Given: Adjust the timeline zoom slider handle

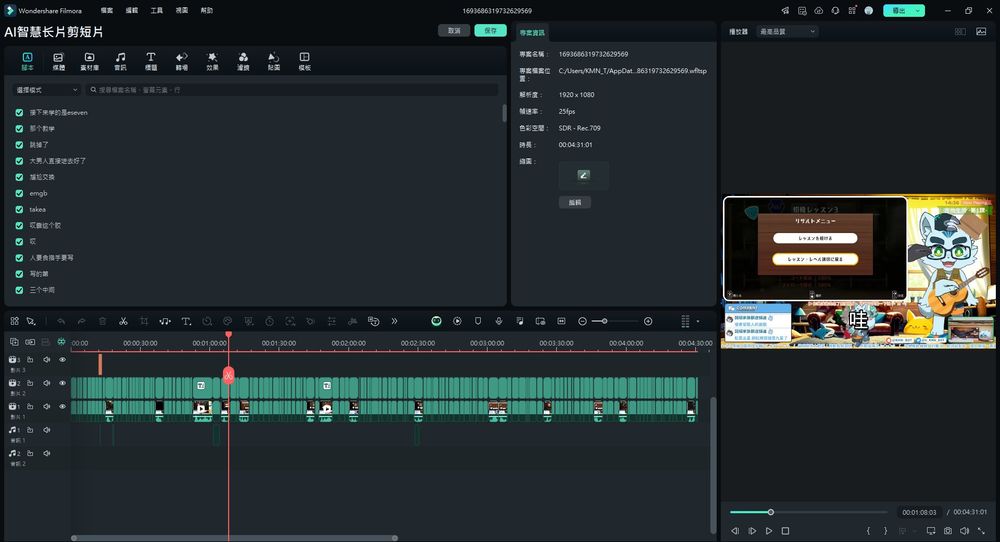Looking at the screenshot, I should click(x=604, y=321).
